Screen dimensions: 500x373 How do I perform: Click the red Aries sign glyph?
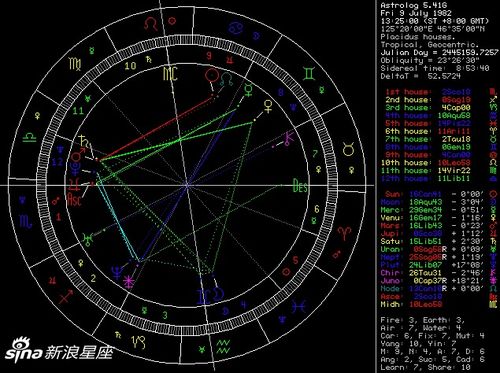point(344,233)
